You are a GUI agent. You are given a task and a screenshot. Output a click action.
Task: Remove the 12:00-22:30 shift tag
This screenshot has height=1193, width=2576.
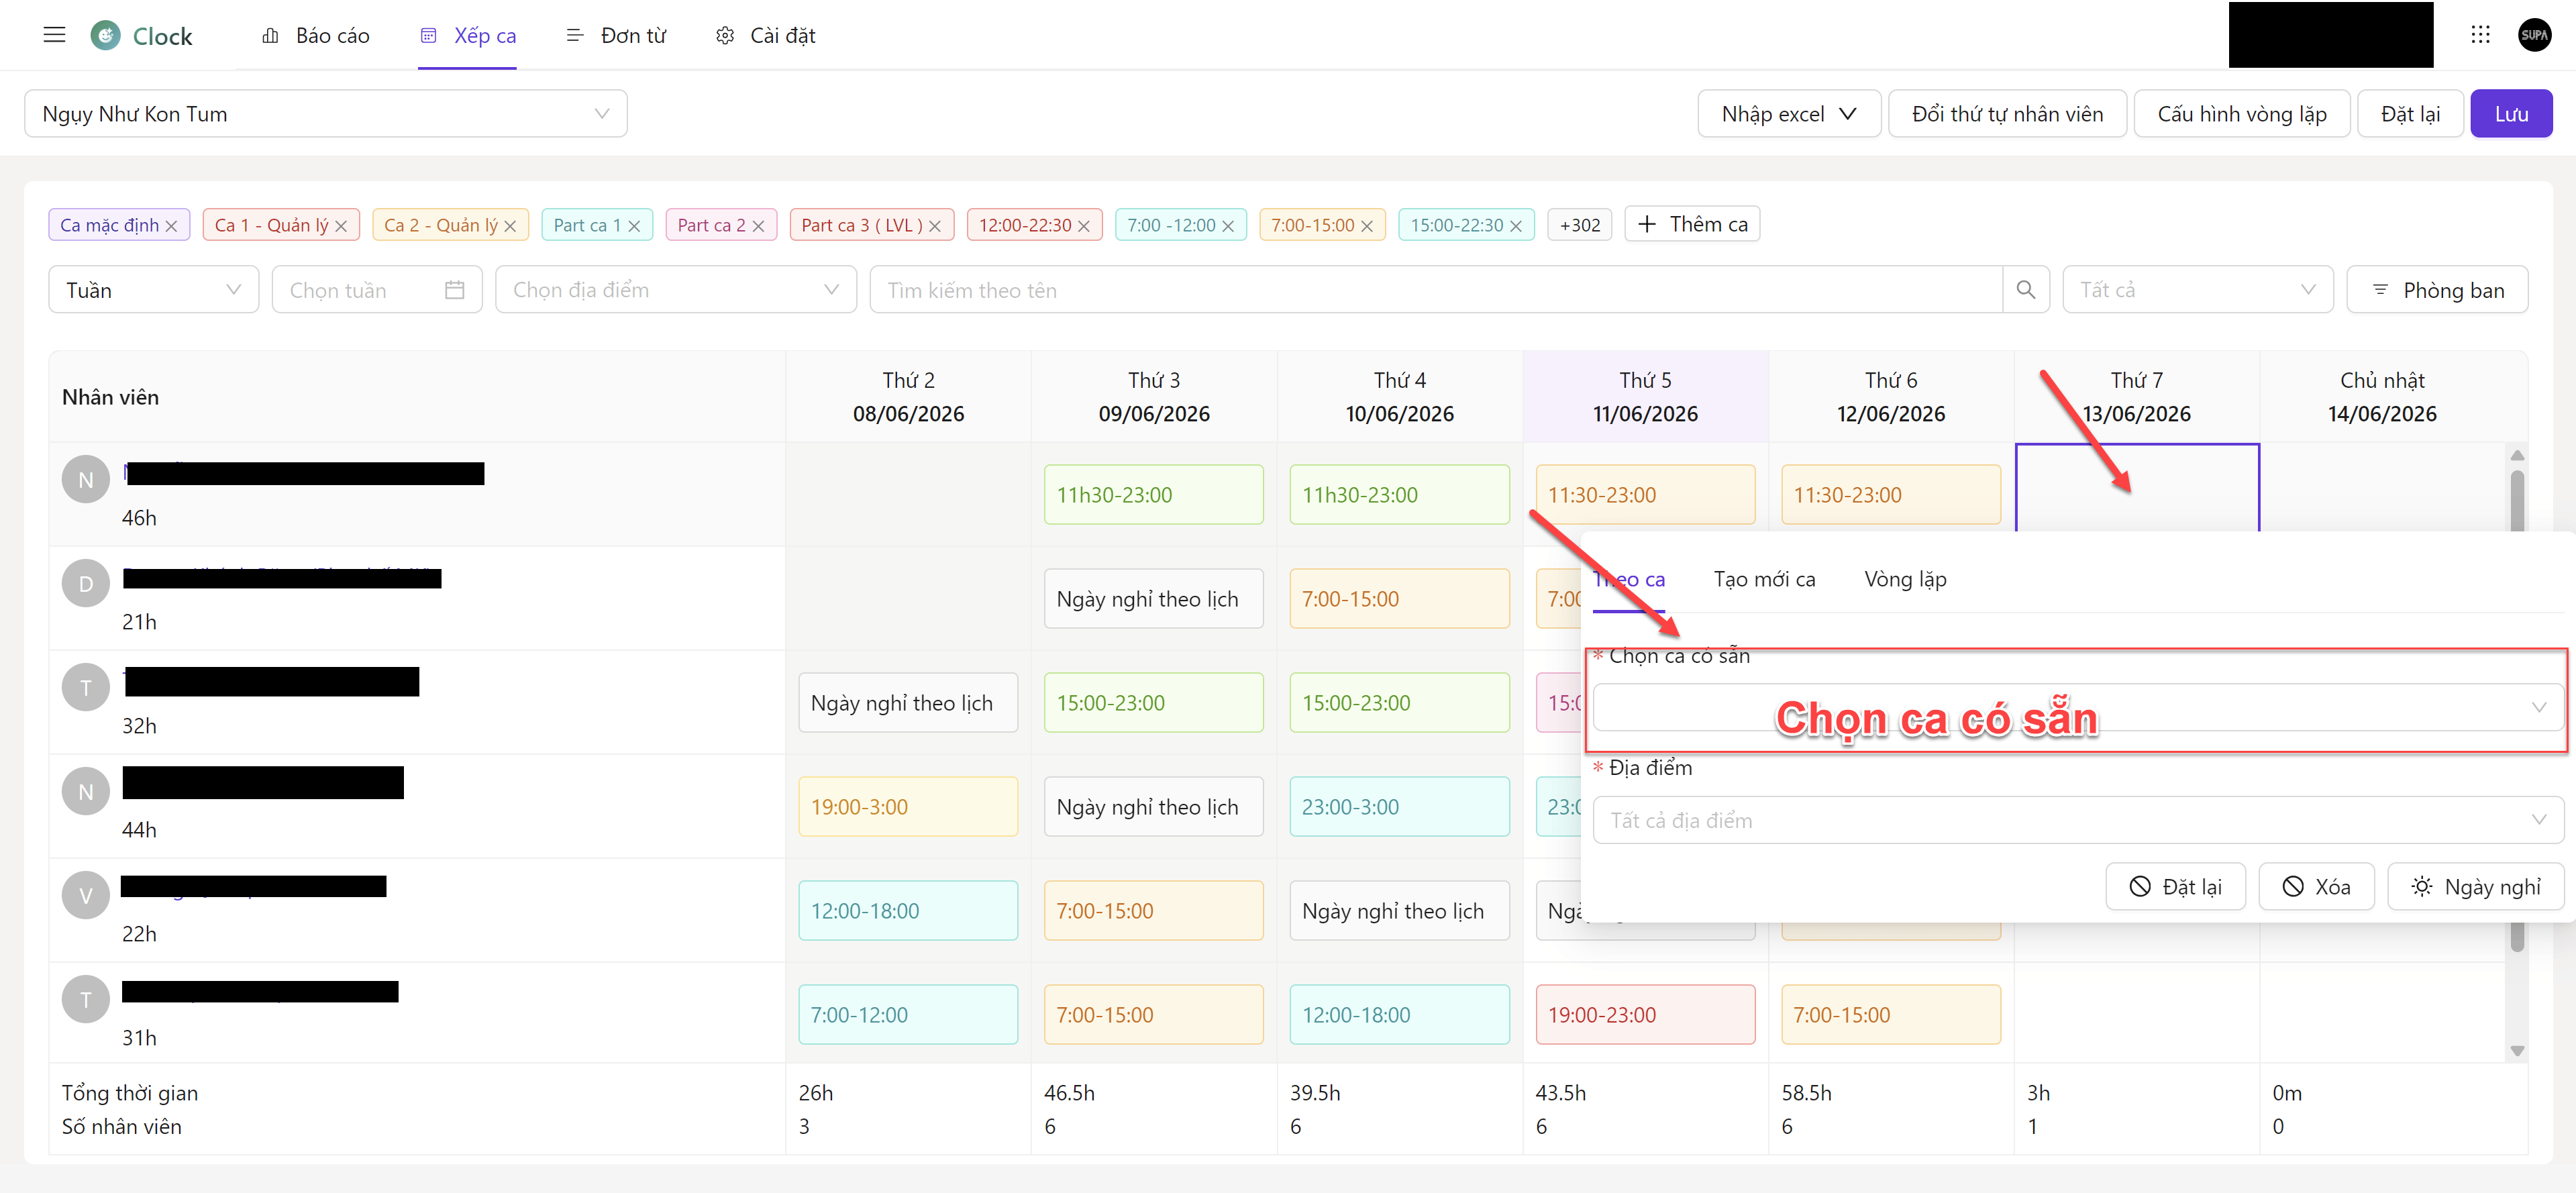pyautogui.click(x=1083, y=226)
